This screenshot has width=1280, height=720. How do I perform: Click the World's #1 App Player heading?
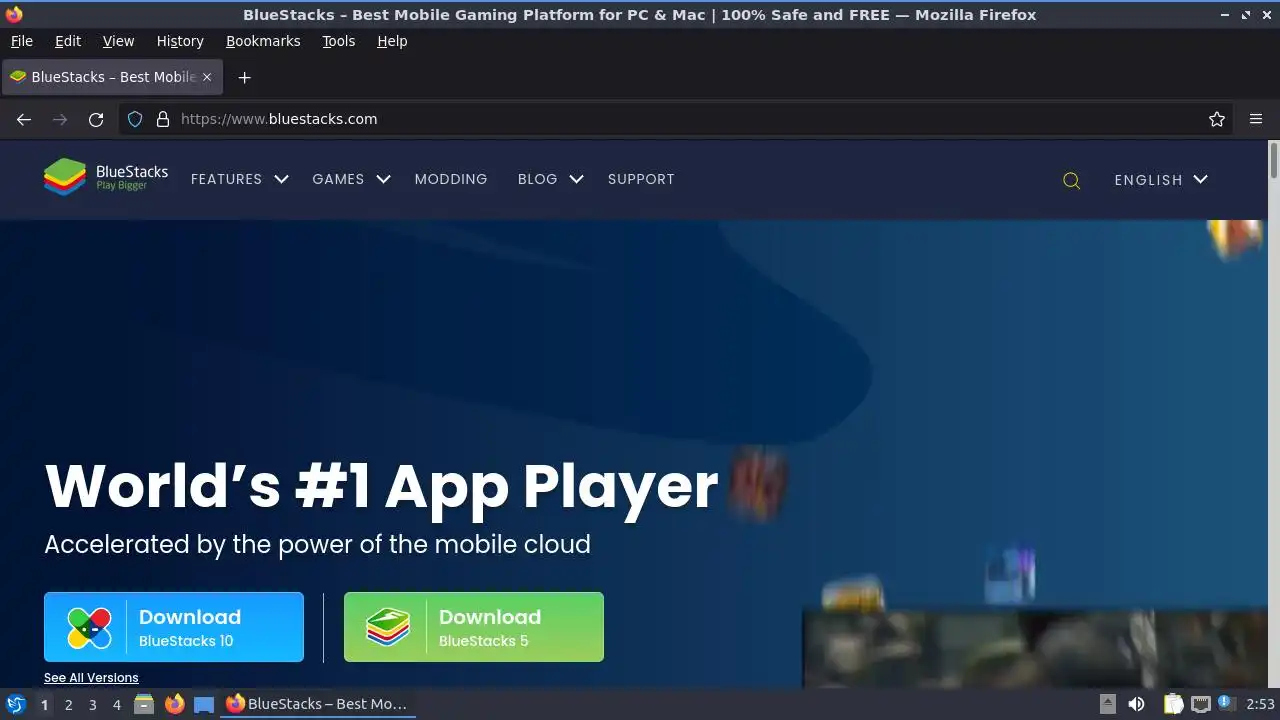(x=381, y=486)
